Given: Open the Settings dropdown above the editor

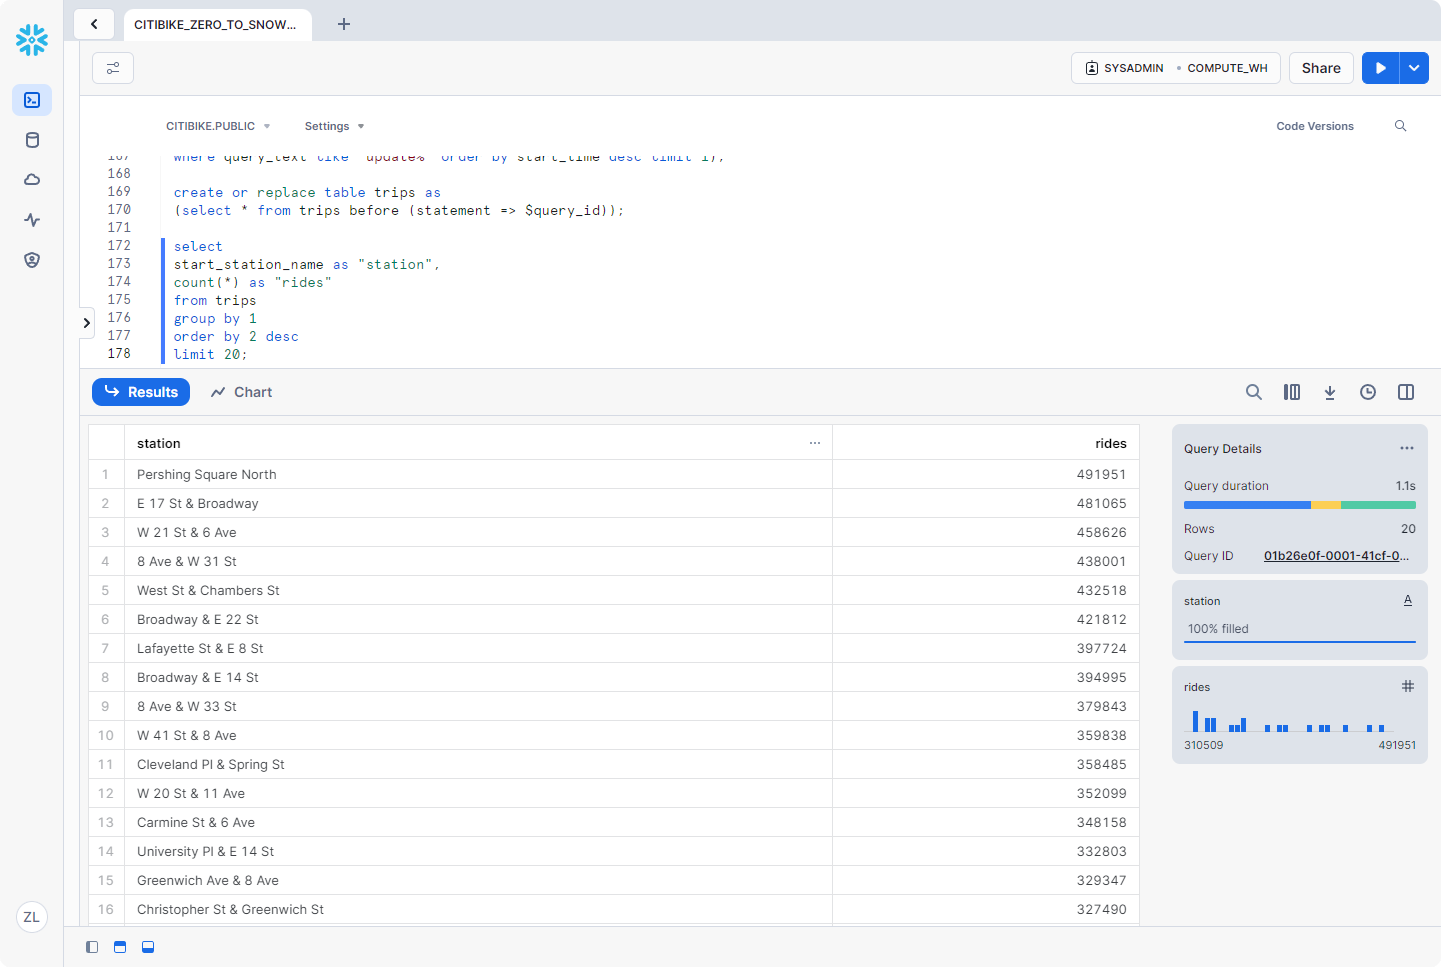Looking at the screenshot, I should 334,126.
